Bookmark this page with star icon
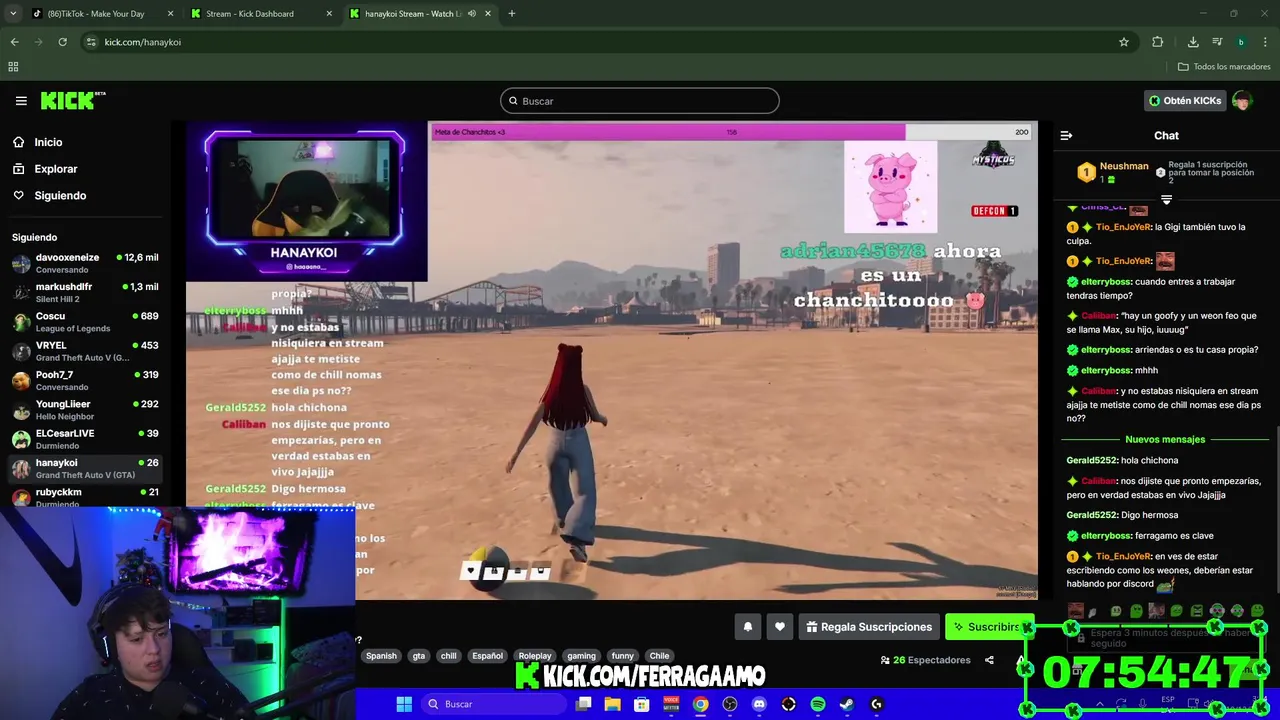The width and height of the screenshot is (1280, 720). point(1124,42)
